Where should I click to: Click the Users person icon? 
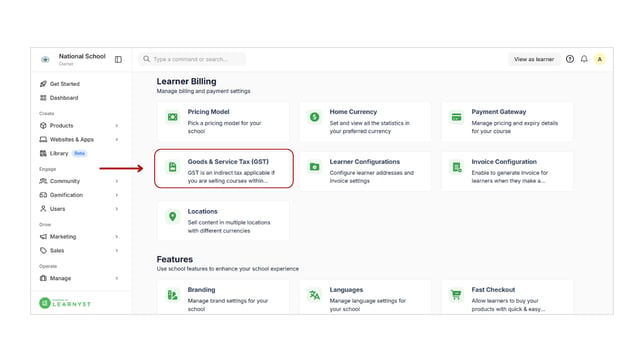(x=43, y=209)
